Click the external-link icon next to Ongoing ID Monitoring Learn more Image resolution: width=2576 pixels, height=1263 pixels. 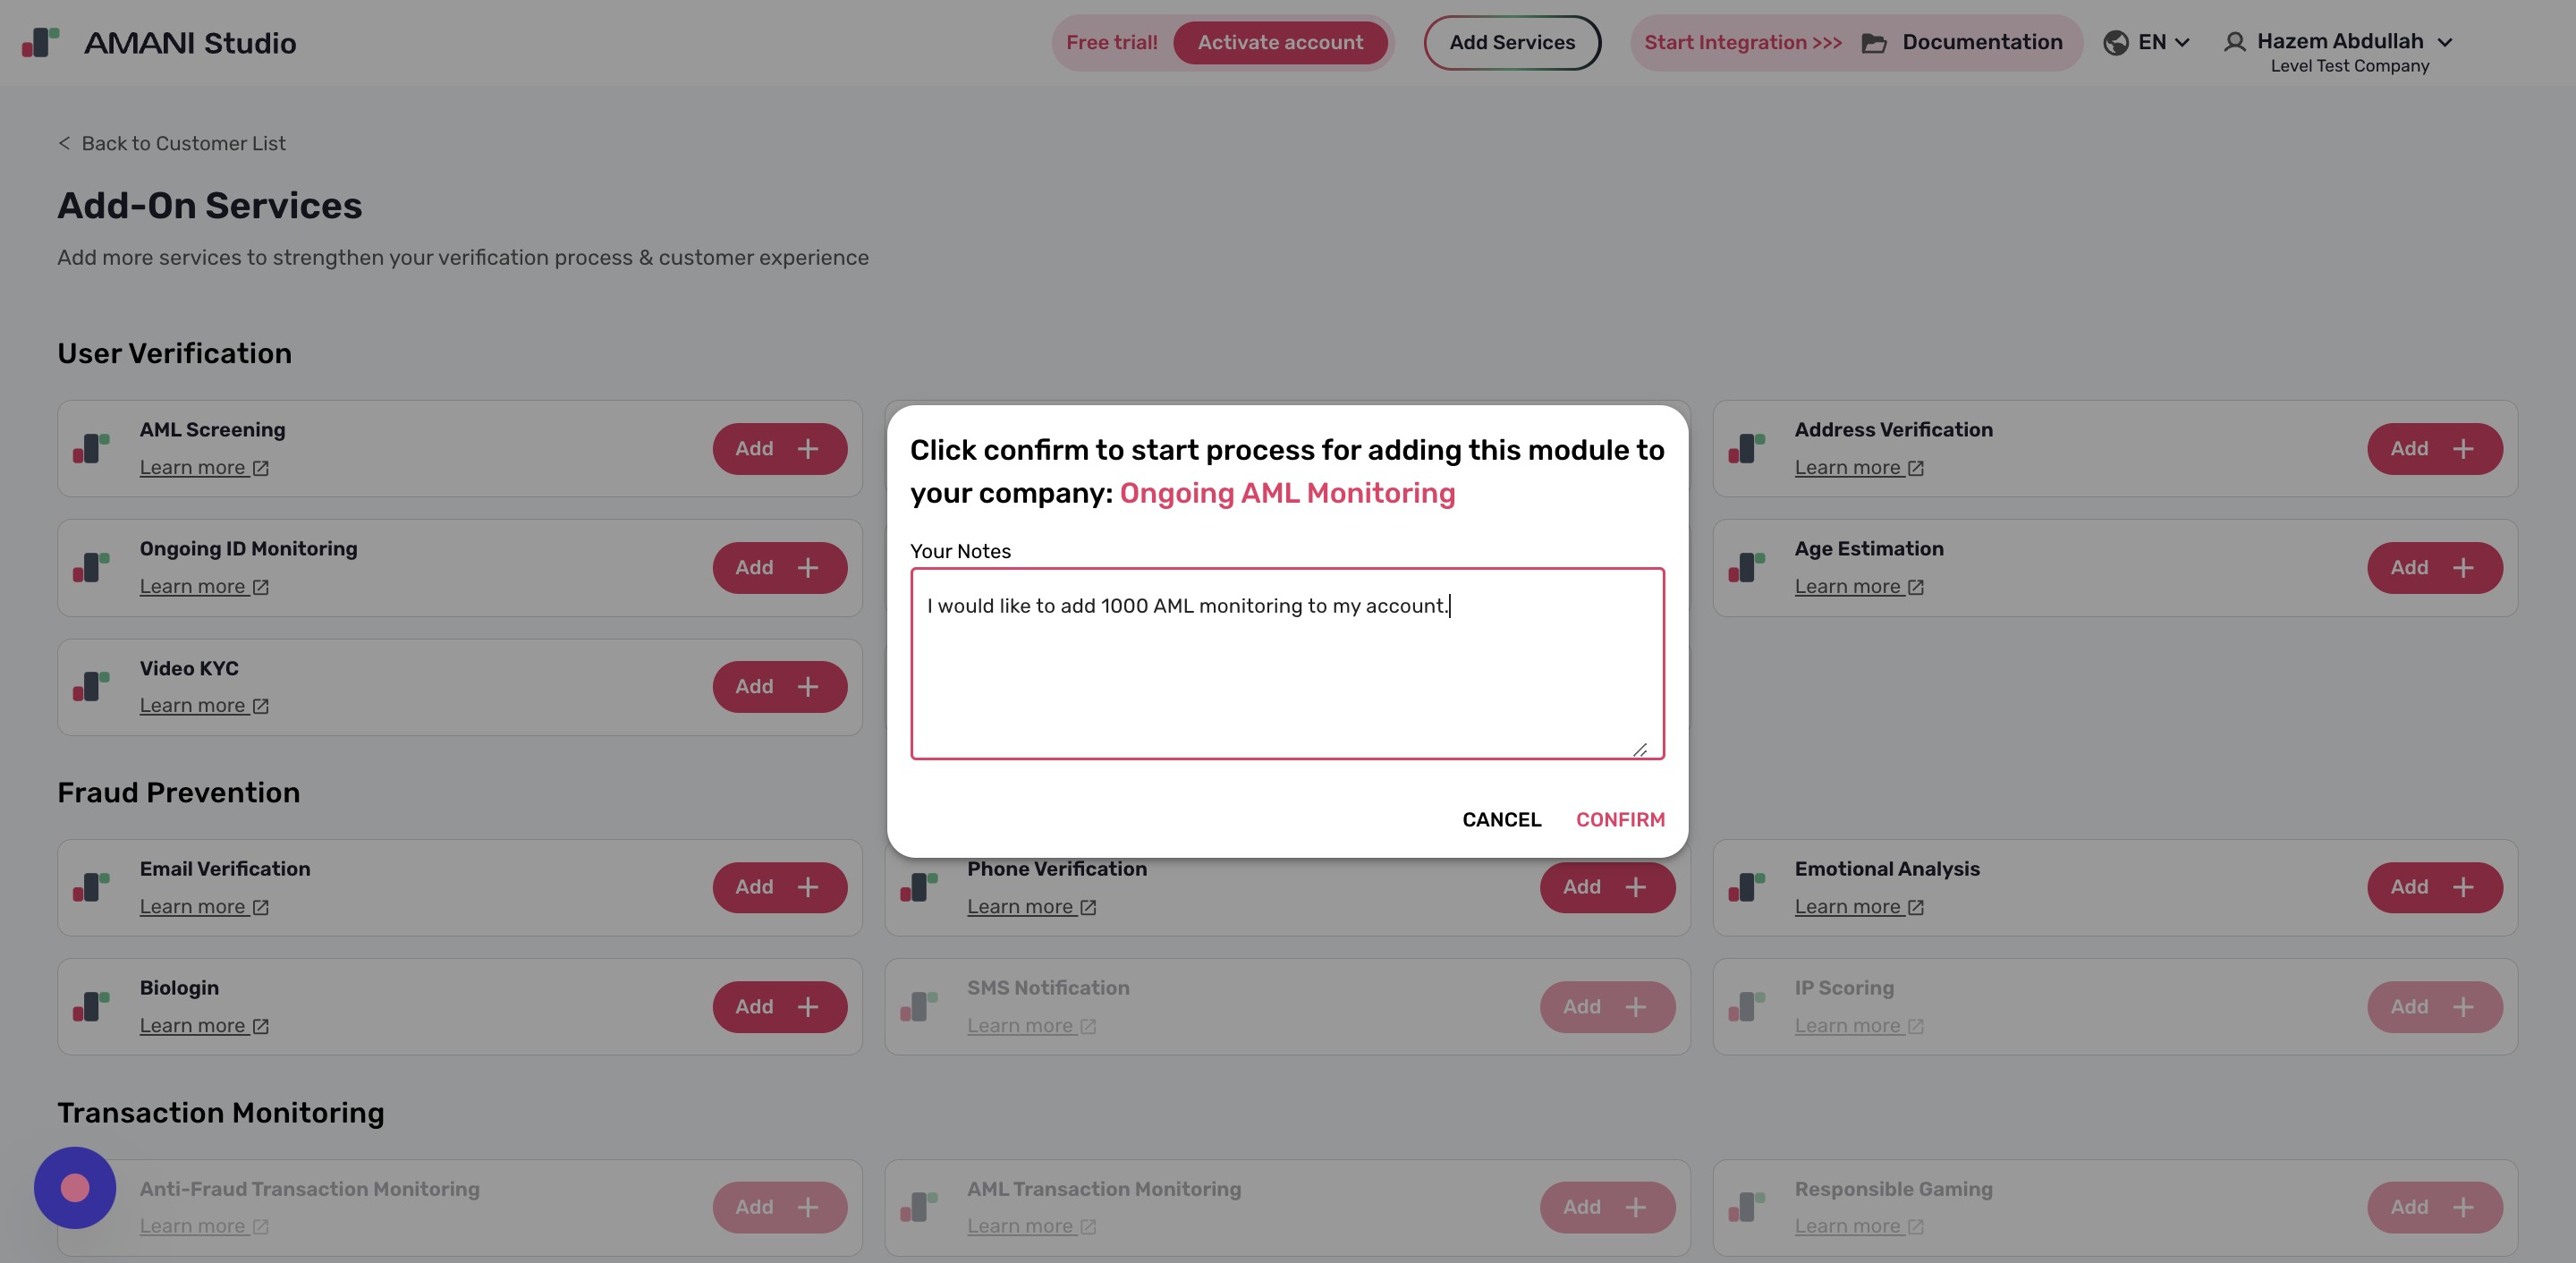tap(261, 587)
